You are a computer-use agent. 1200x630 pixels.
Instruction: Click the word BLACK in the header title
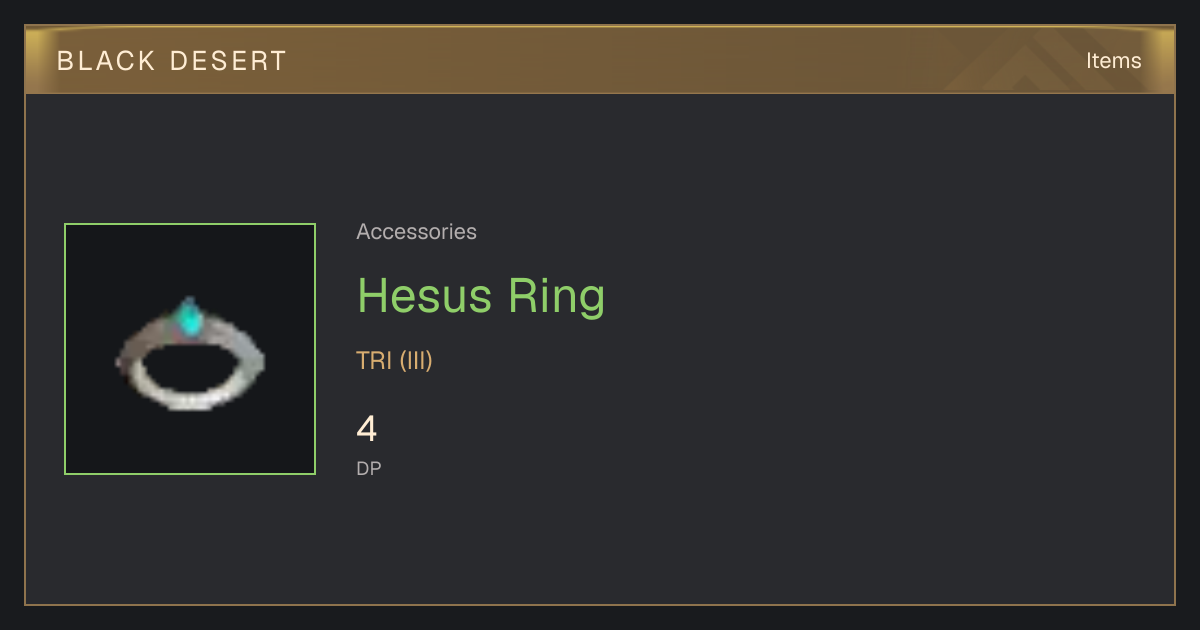click(105, 60)
